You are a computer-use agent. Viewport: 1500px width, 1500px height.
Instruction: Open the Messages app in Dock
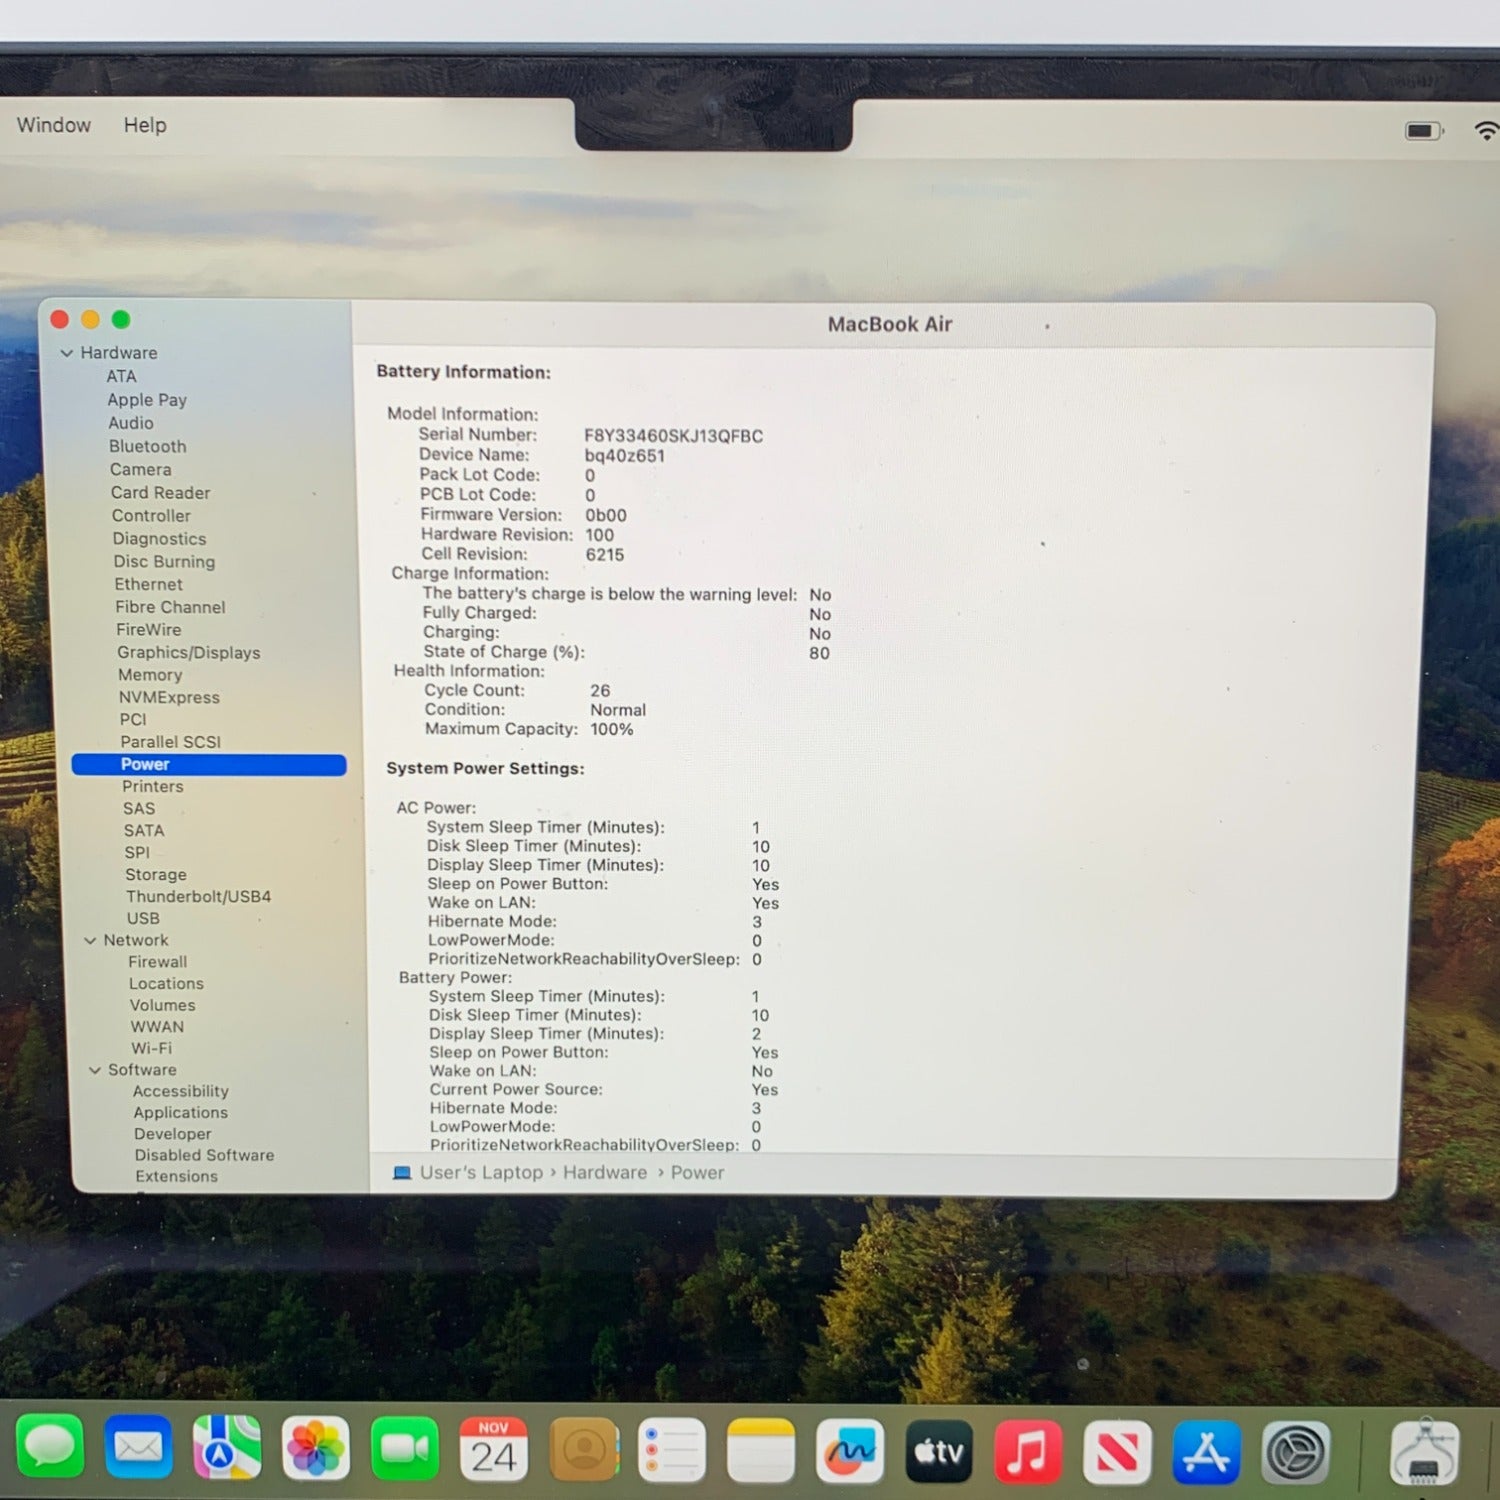pyautogui.click(x=49, y=1447)
